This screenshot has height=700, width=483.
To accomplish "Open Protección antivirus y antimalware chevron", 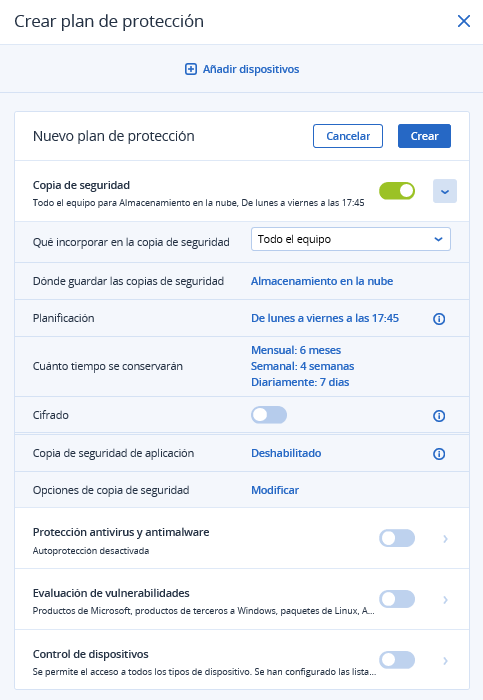I will pos(446,539).
